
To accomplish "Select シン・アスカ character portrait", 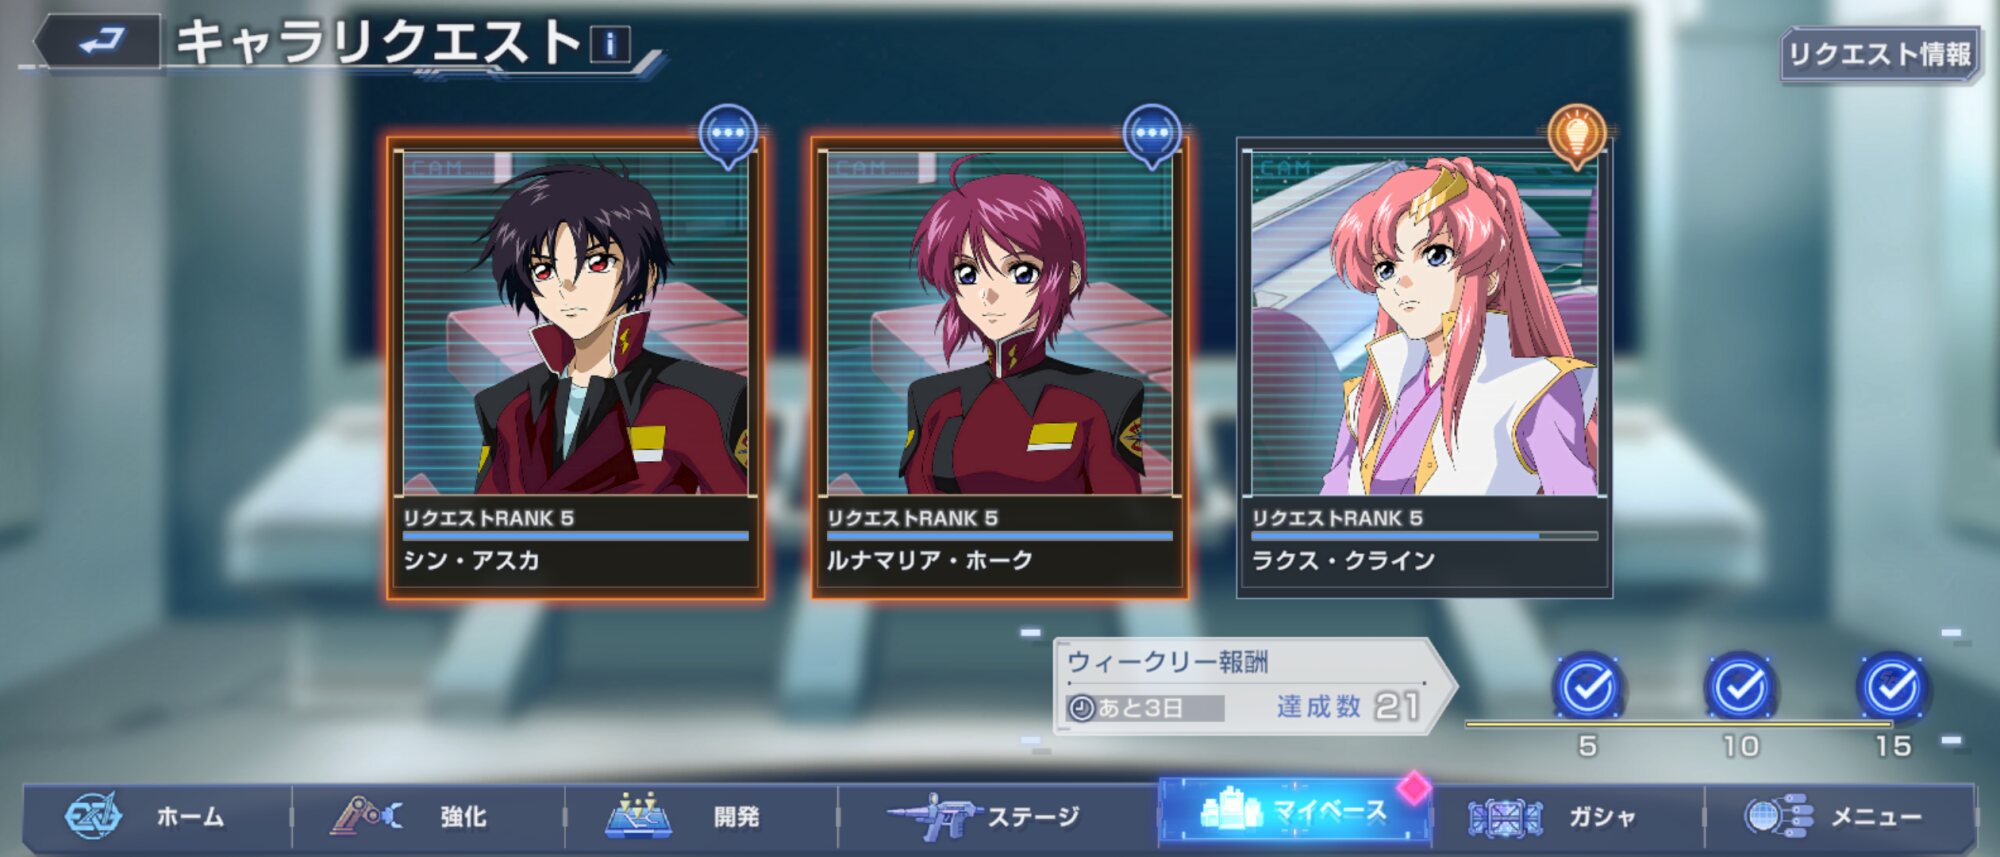I will click(x=575, y=323).
